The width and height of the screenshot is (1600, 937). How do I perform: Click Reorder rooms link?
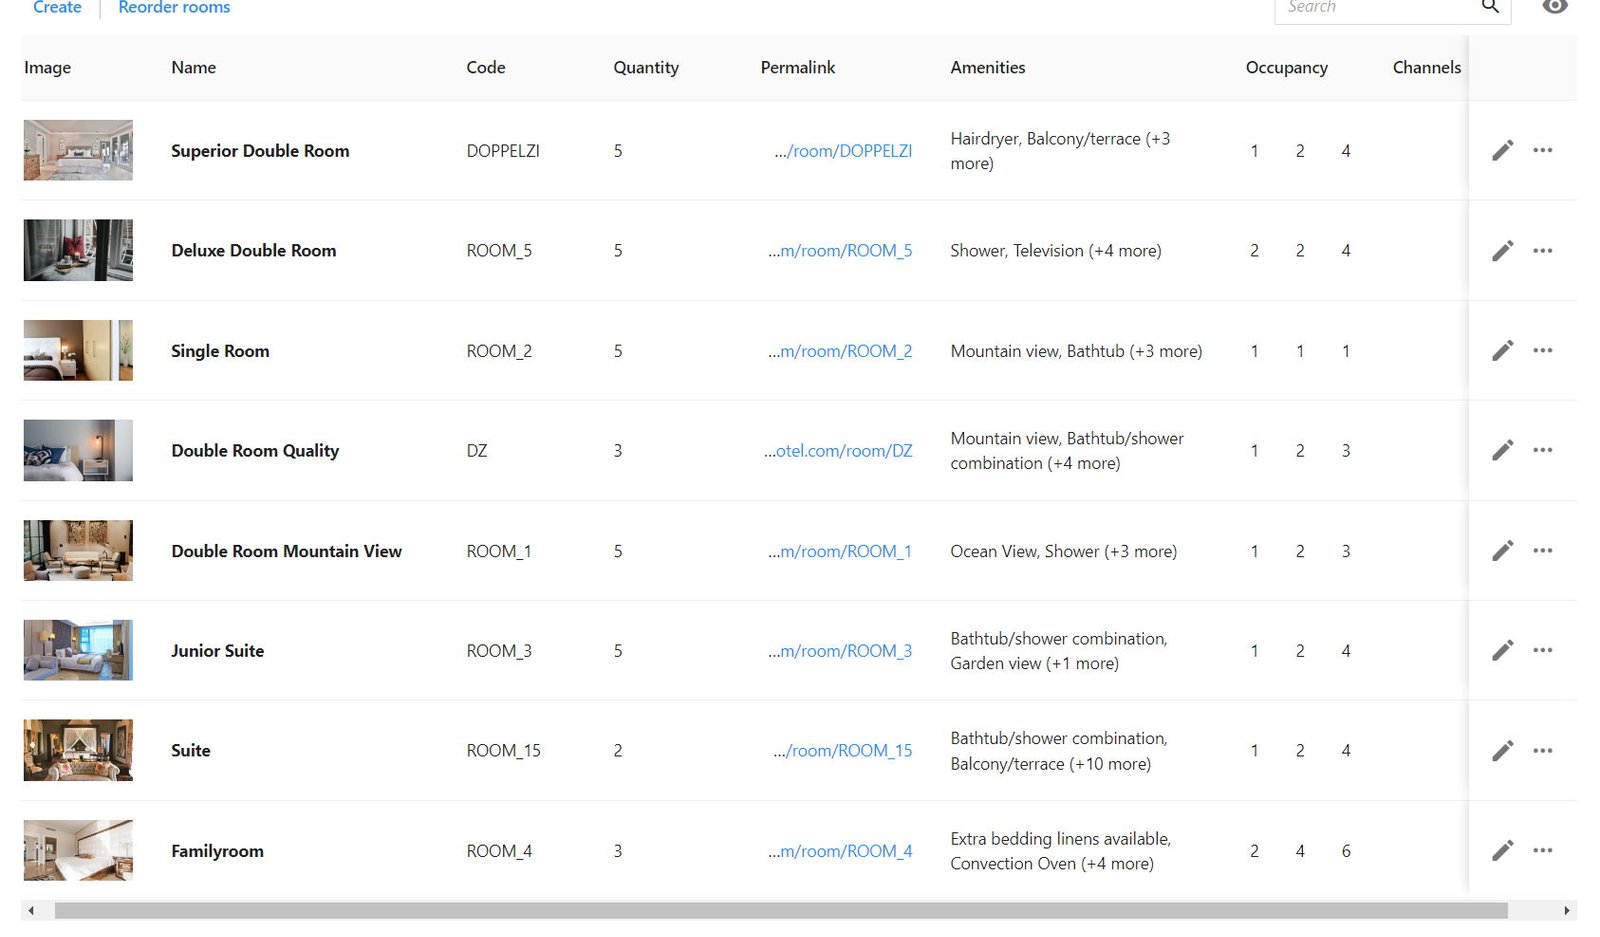[174, 7]
